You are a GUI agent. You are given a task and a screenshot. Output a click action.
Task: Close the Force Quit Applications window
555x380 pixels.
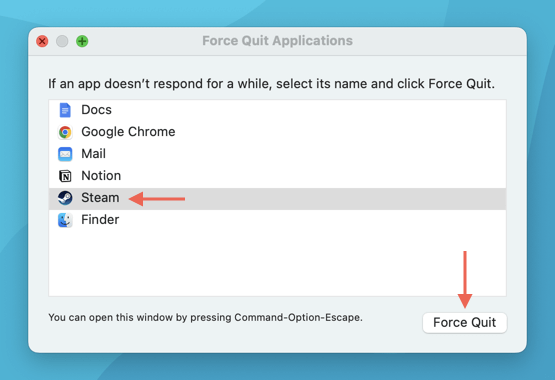[42, 41]
